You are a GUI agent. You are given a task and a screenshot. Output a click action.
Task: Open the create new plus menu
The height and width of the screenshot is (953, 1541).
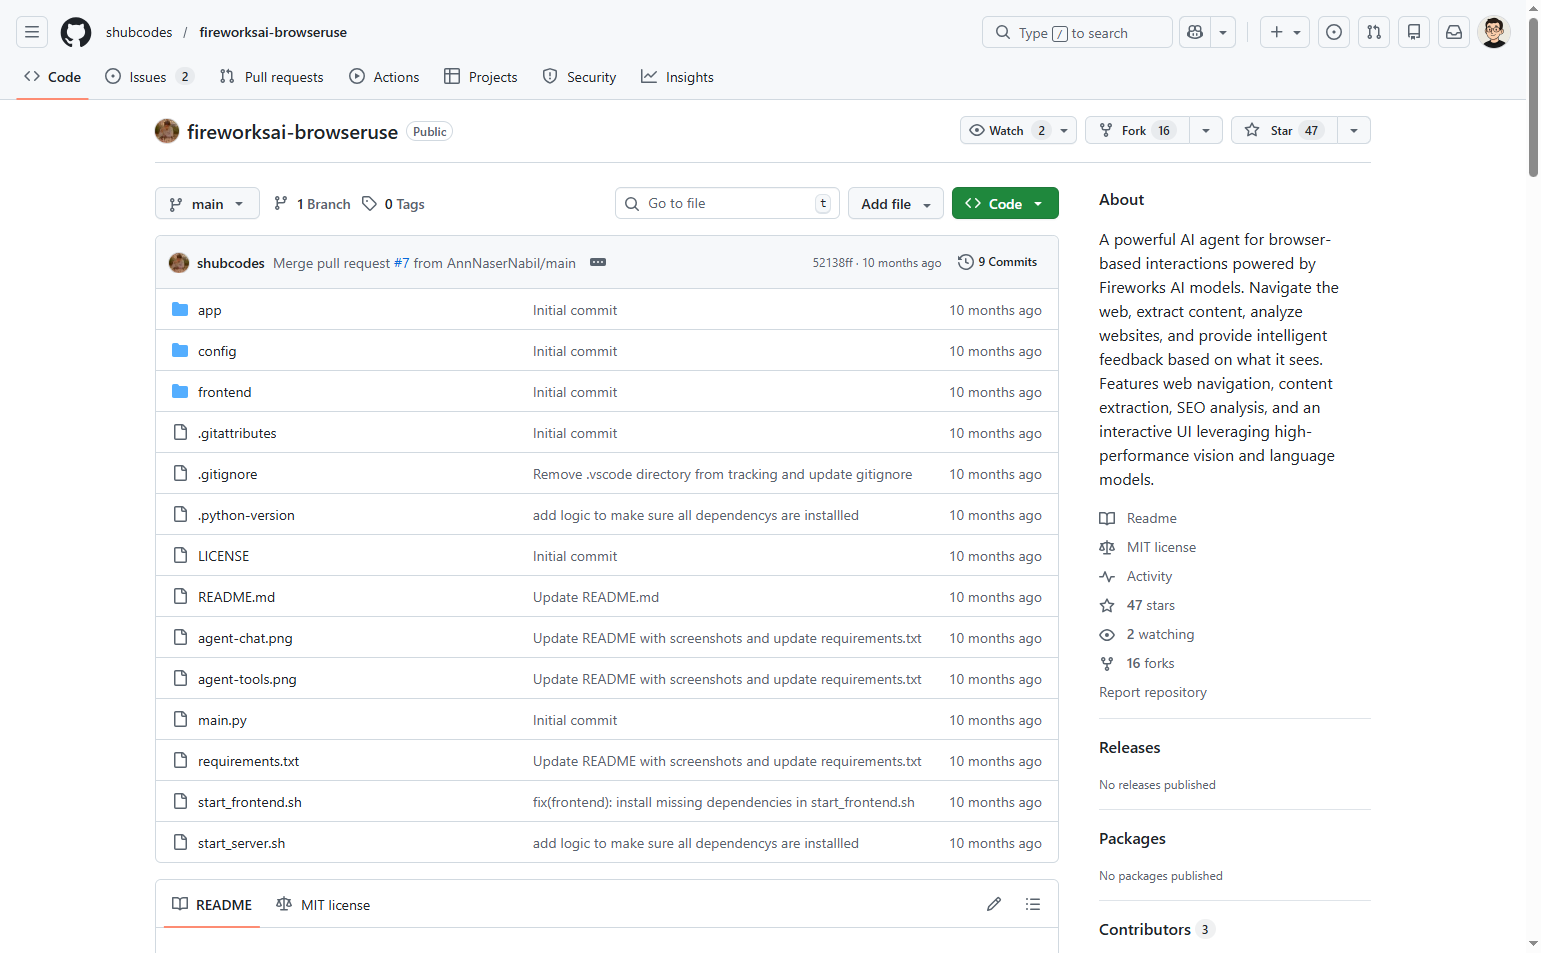[1285, 32]
